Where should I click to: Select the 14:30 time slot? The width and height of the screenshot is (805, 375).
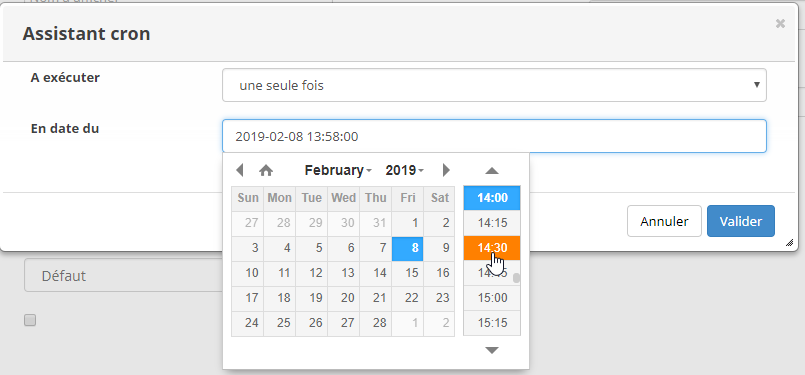(492, 248)
